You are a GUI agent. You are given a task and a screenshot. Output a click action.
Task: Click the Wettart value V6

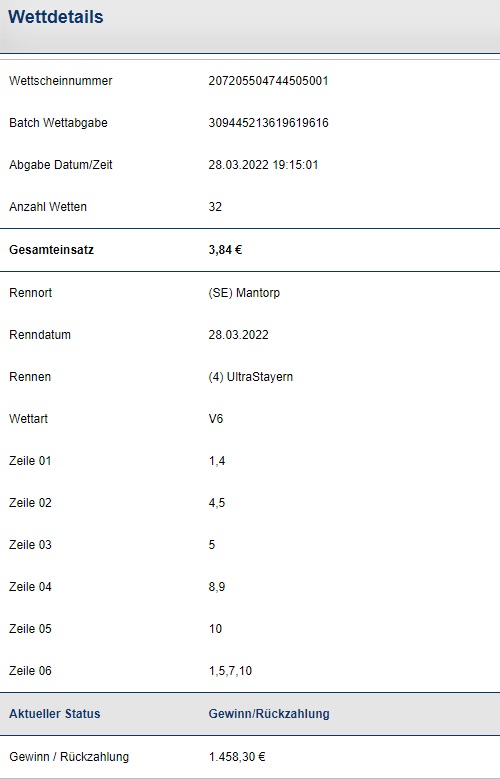pyautogui.click(x=216, y=419)
